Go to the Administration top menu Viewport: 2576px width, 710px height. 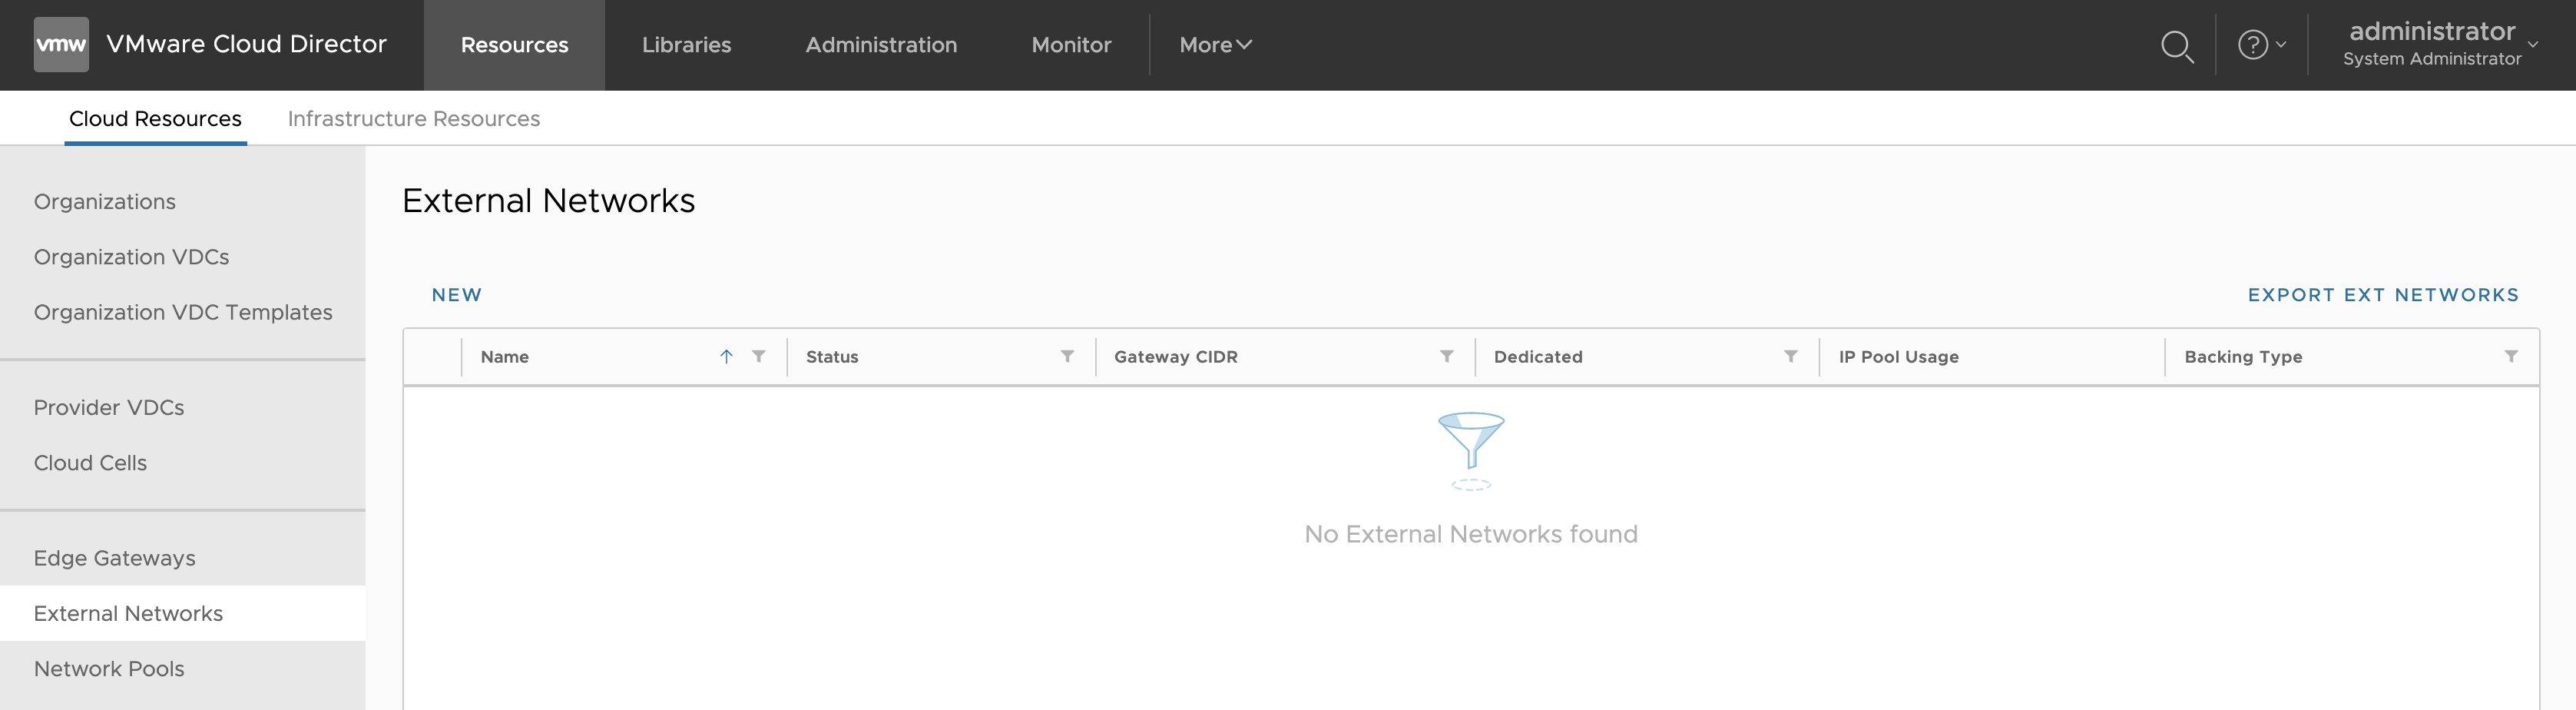click(881, 45)
